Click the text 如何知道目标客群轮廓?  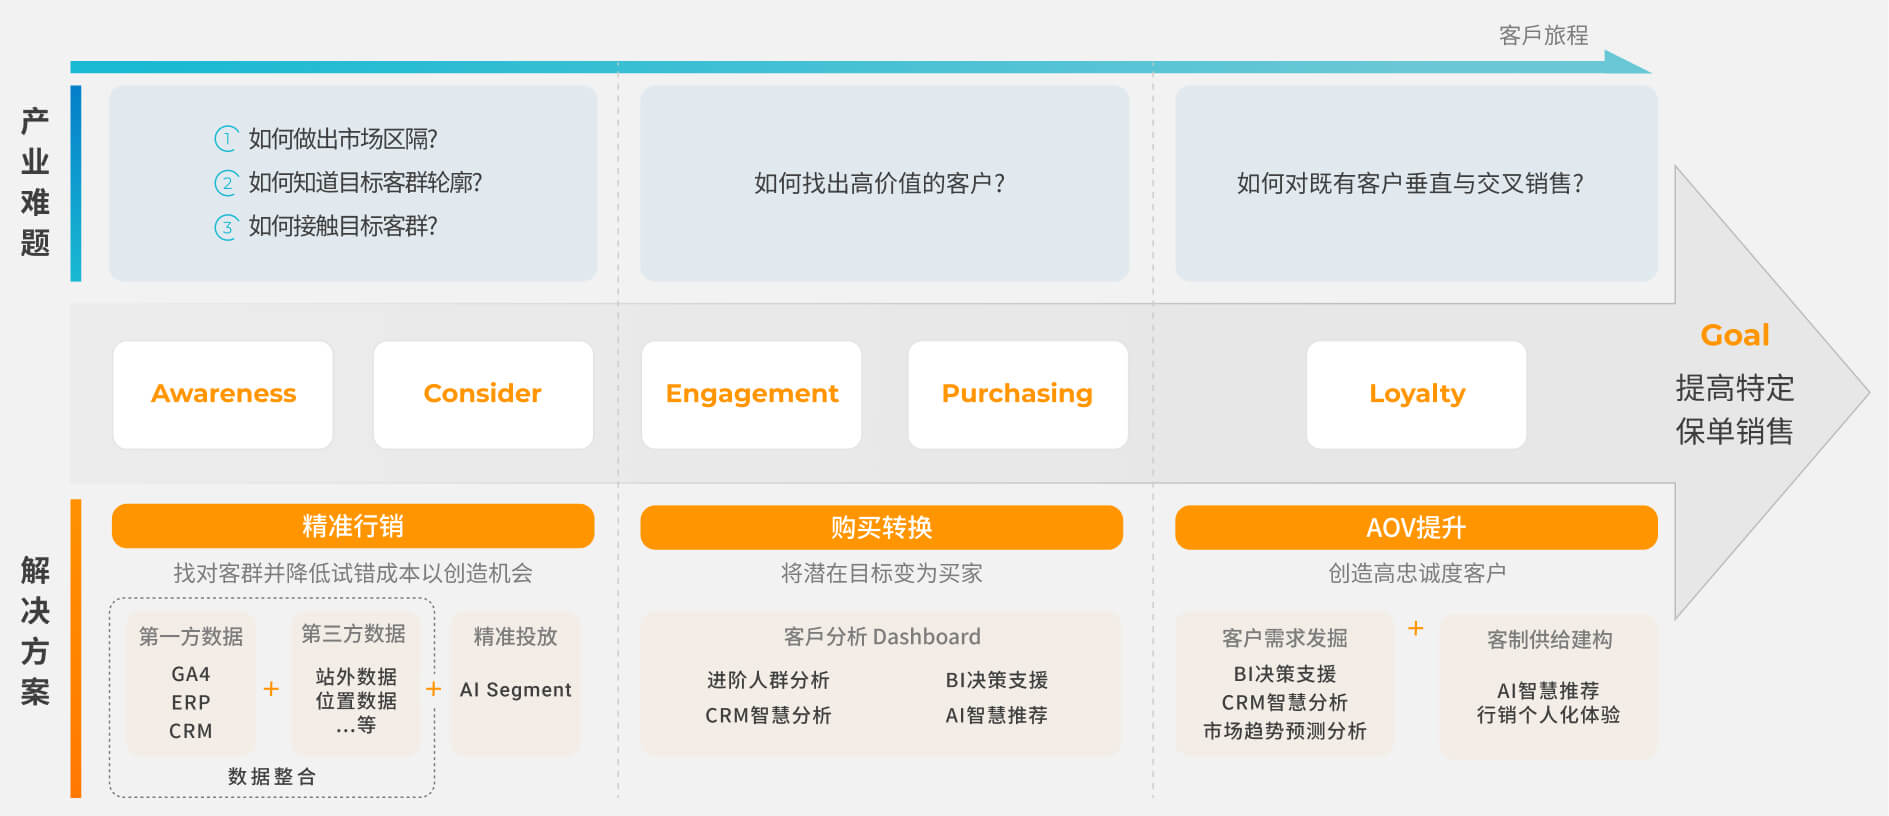click(365, 183)
